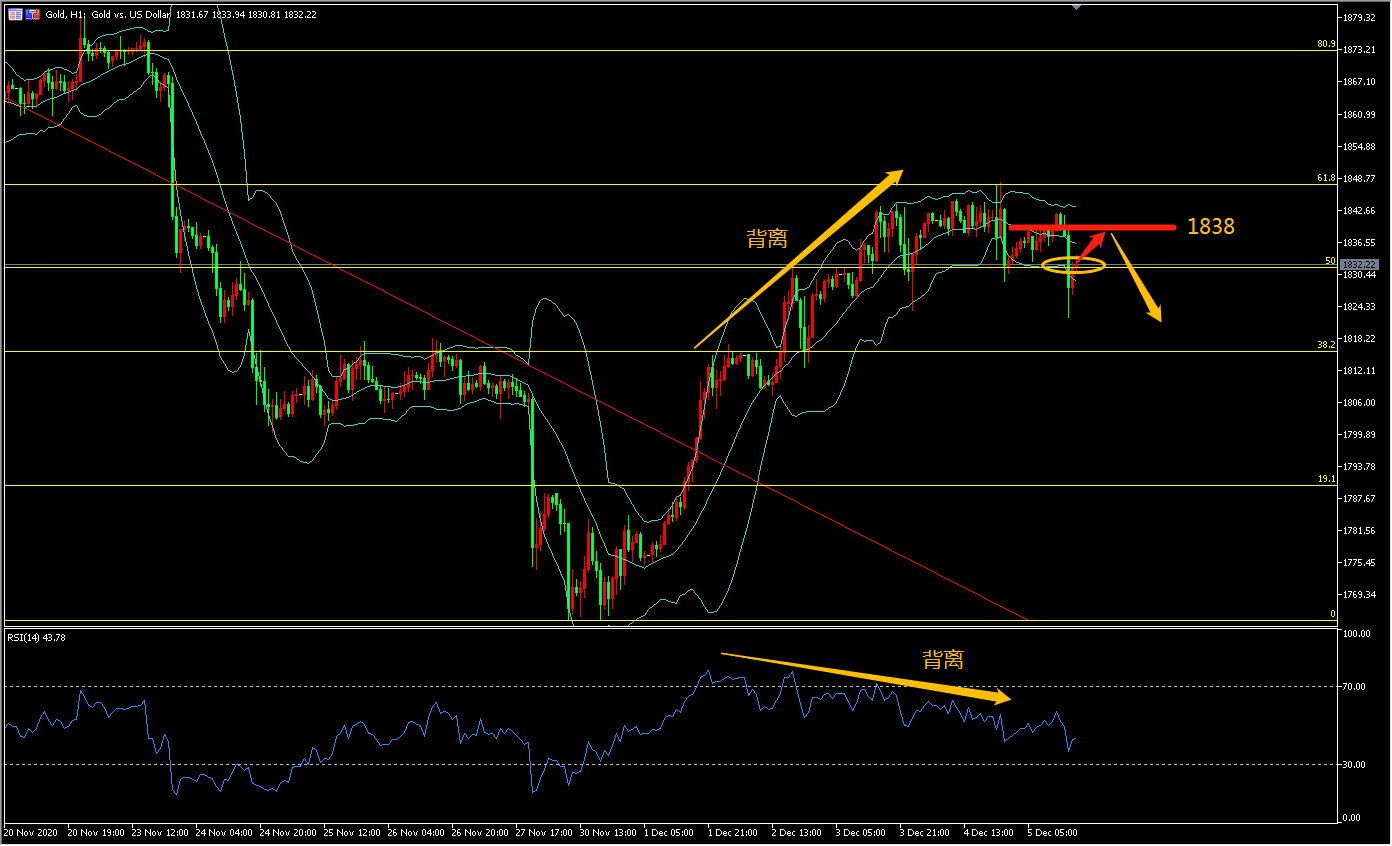Select the RSI(14) 43.78 indicator label
The image size is (1392, 846).
[36, 637]
